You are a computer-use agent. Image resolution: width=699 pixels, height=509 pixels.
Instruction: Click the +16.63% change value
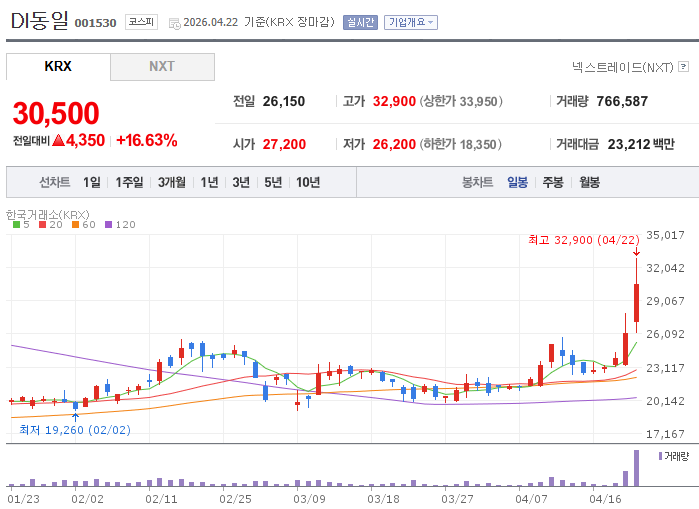[x=147, y=140]
